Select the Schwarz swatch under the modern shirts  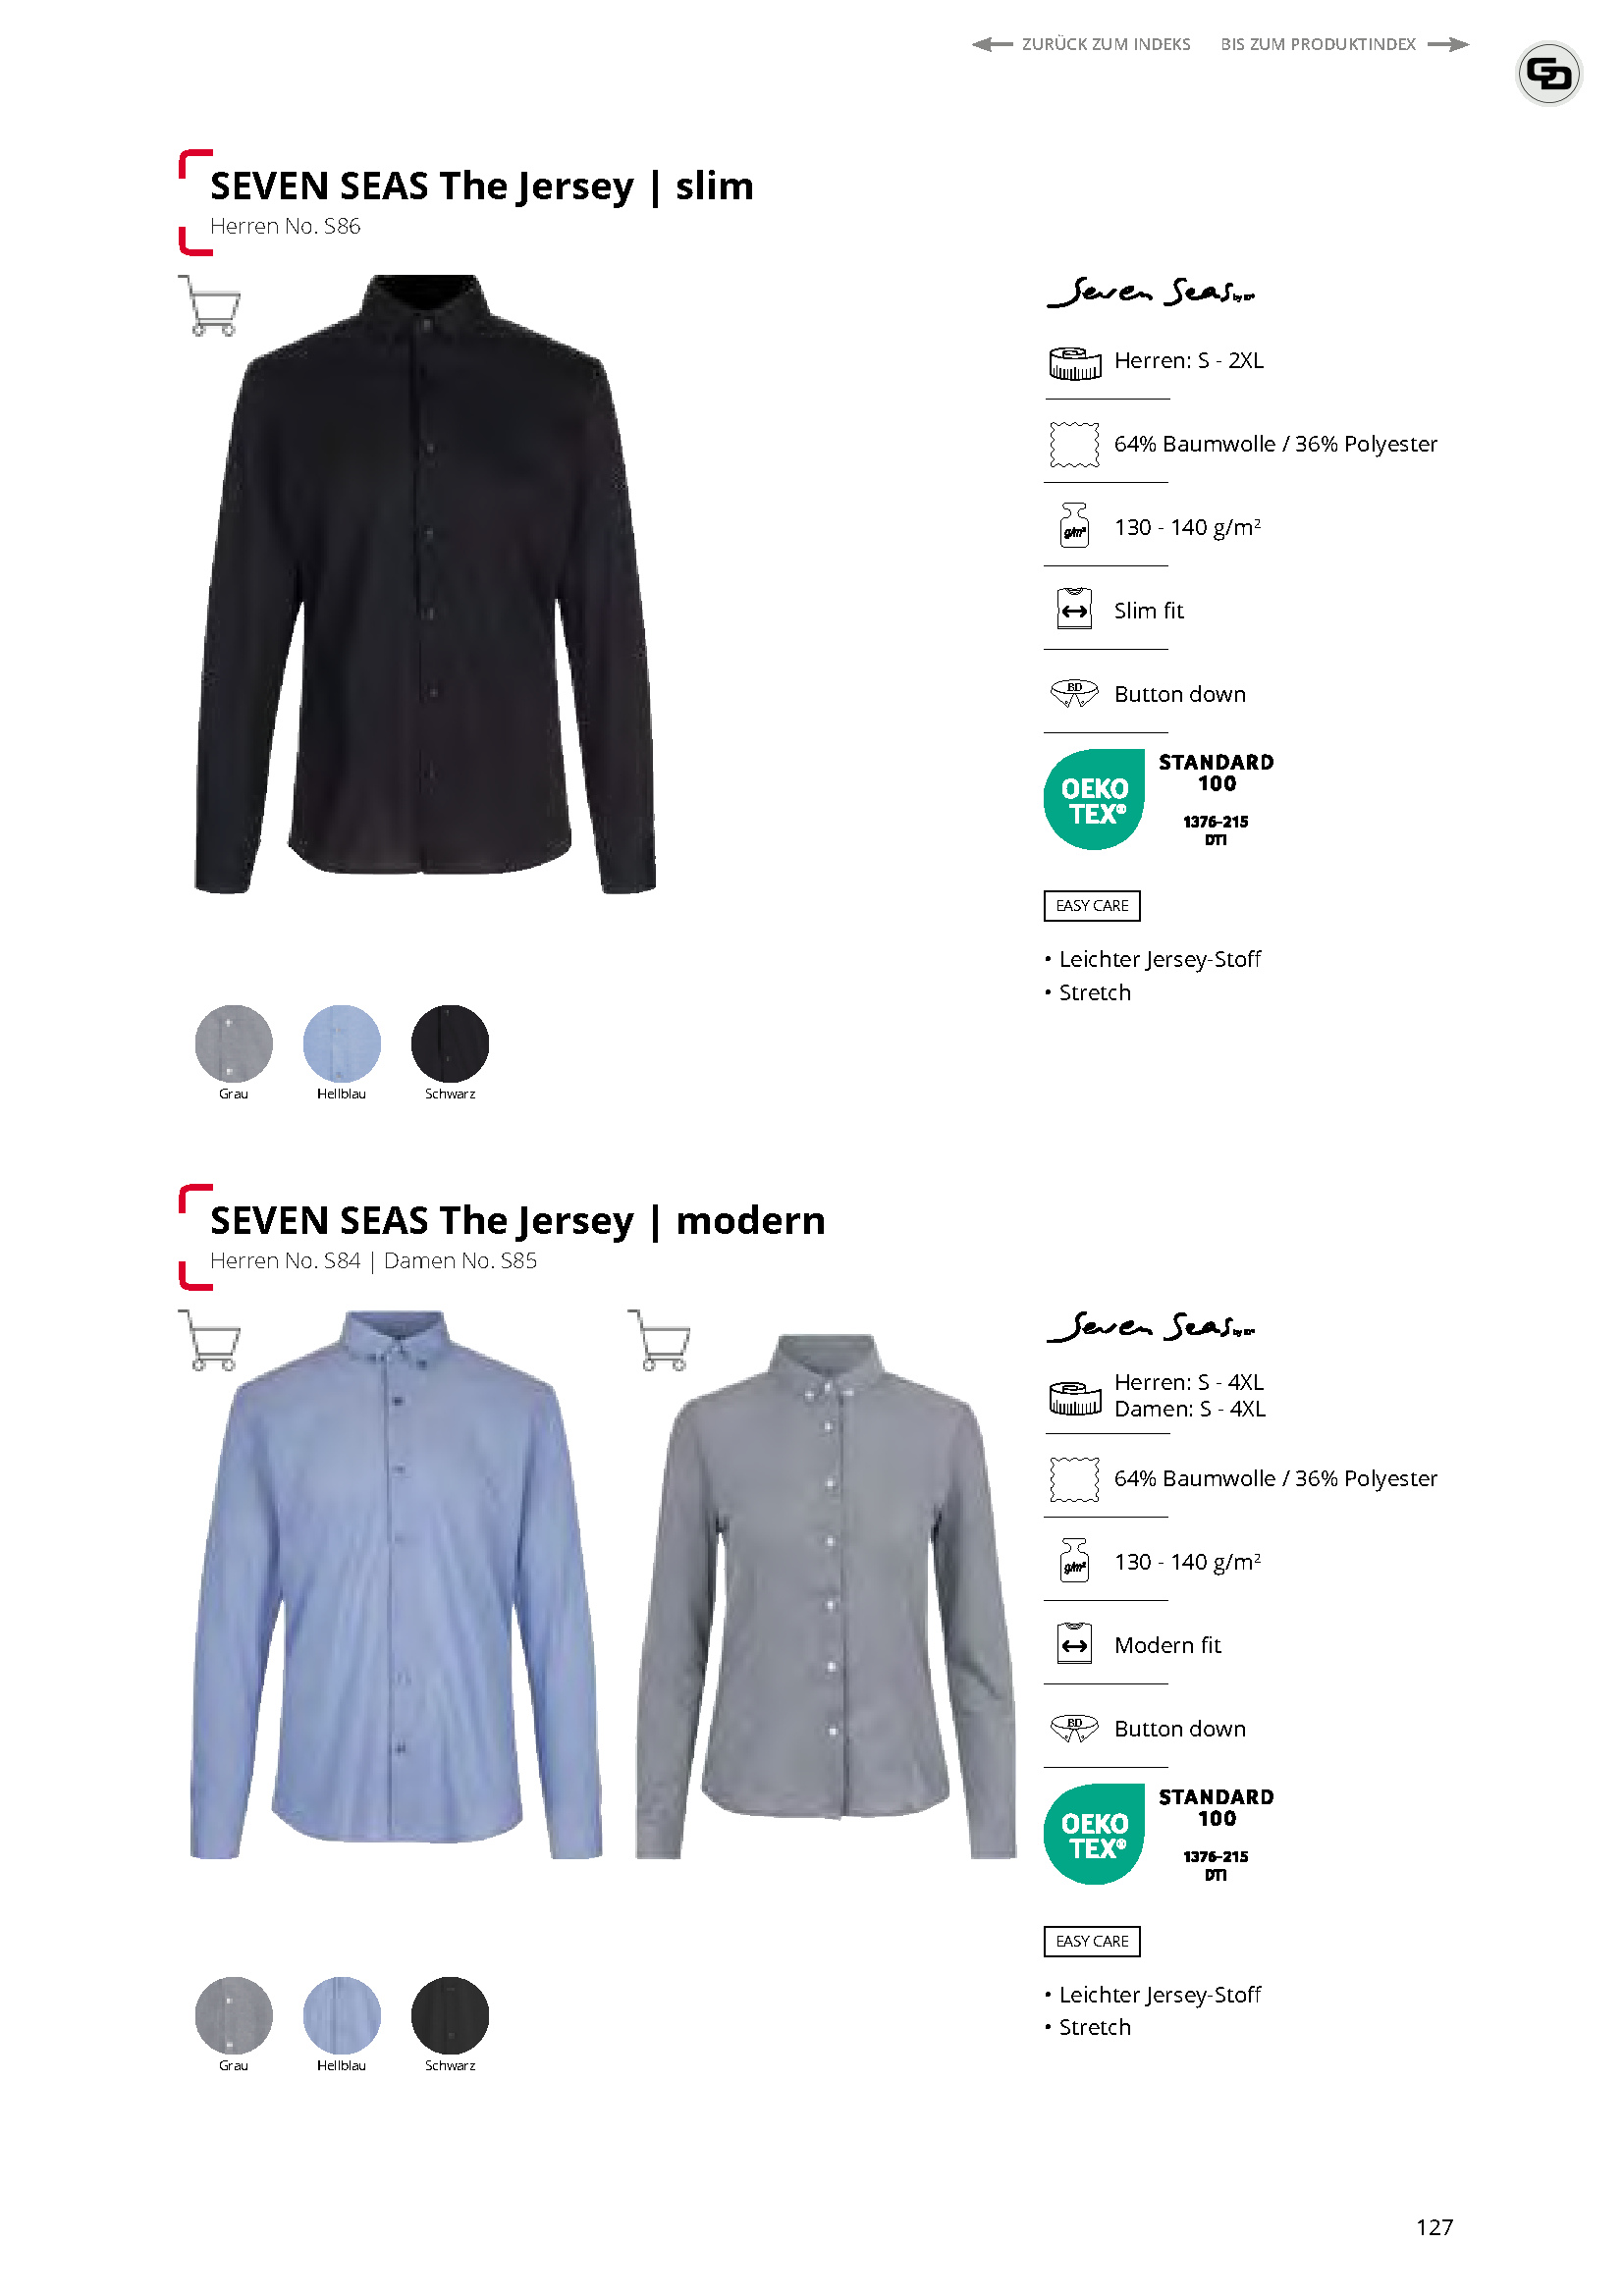450,2016
